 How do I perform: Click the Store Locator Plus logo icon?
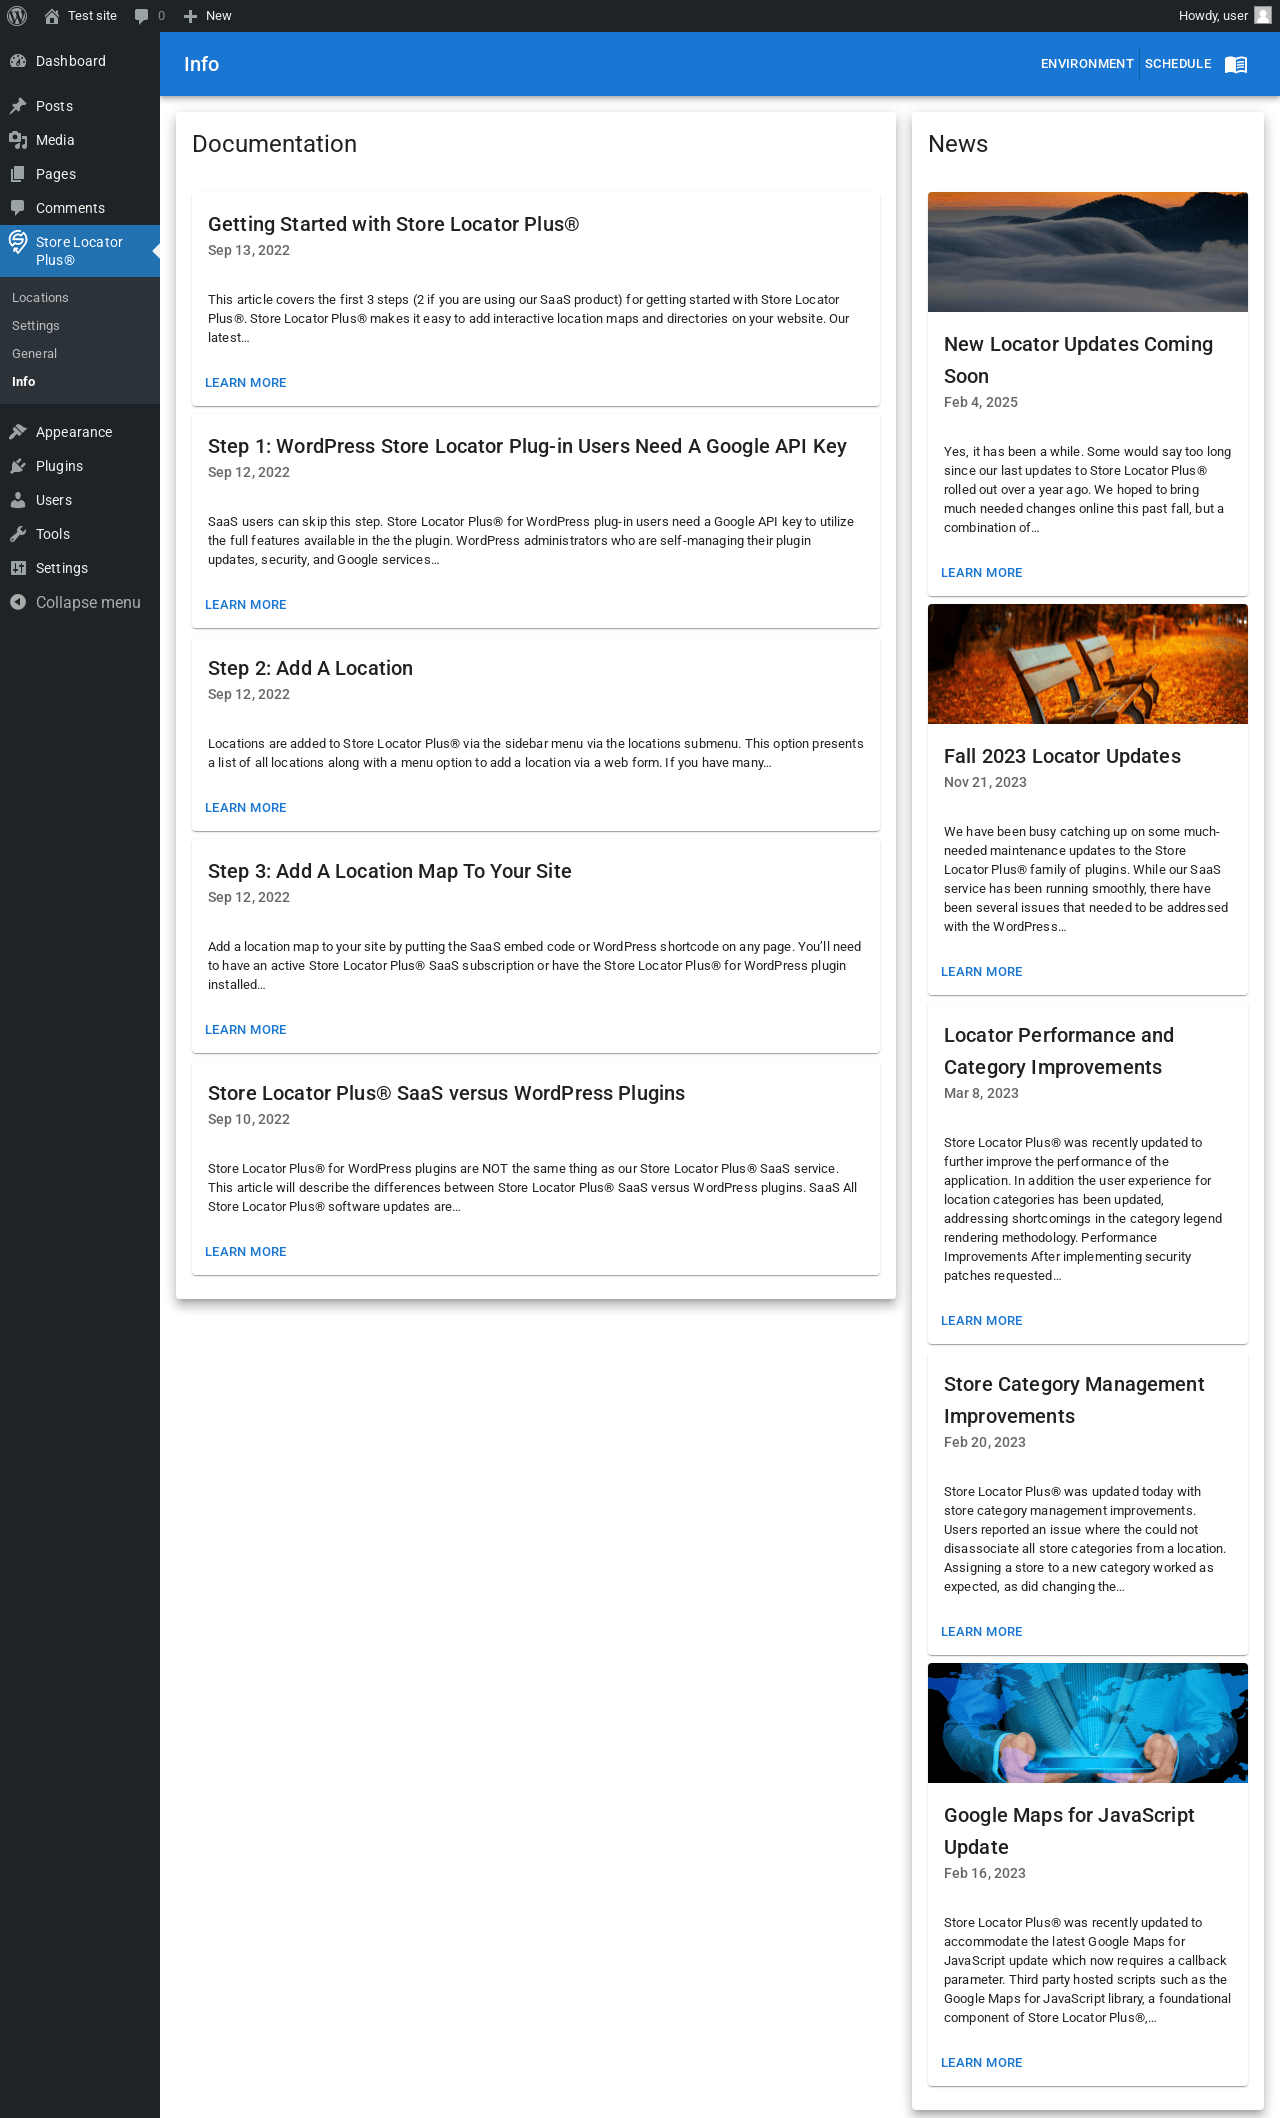(x=18, y=242)
